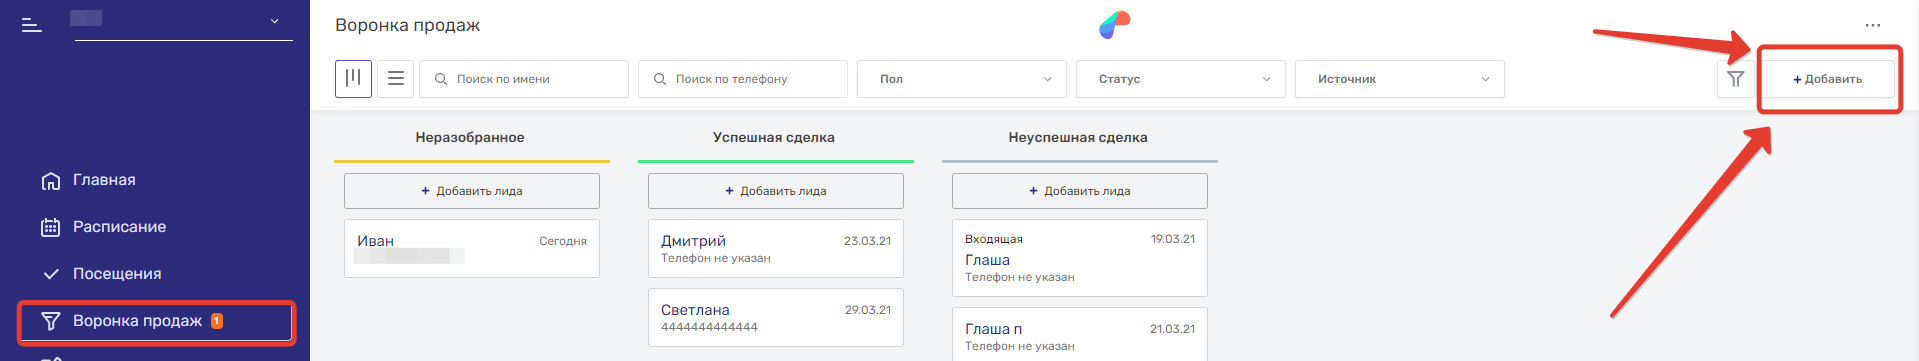1919x361 pixels.
Task: Click the colorful app logo at top
Action: (x=1114, y=25)
